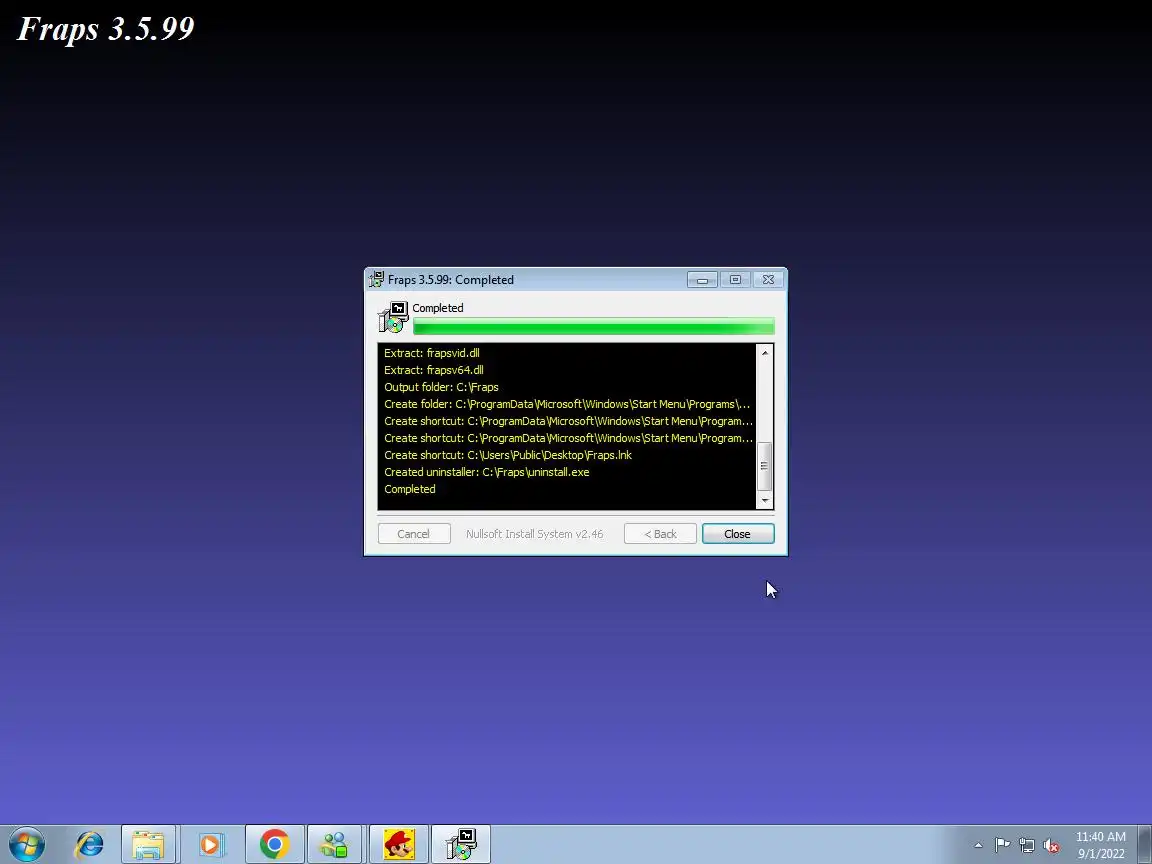
Task: Select 'Created uninstaller' log line
Action: tap(486, 472)
